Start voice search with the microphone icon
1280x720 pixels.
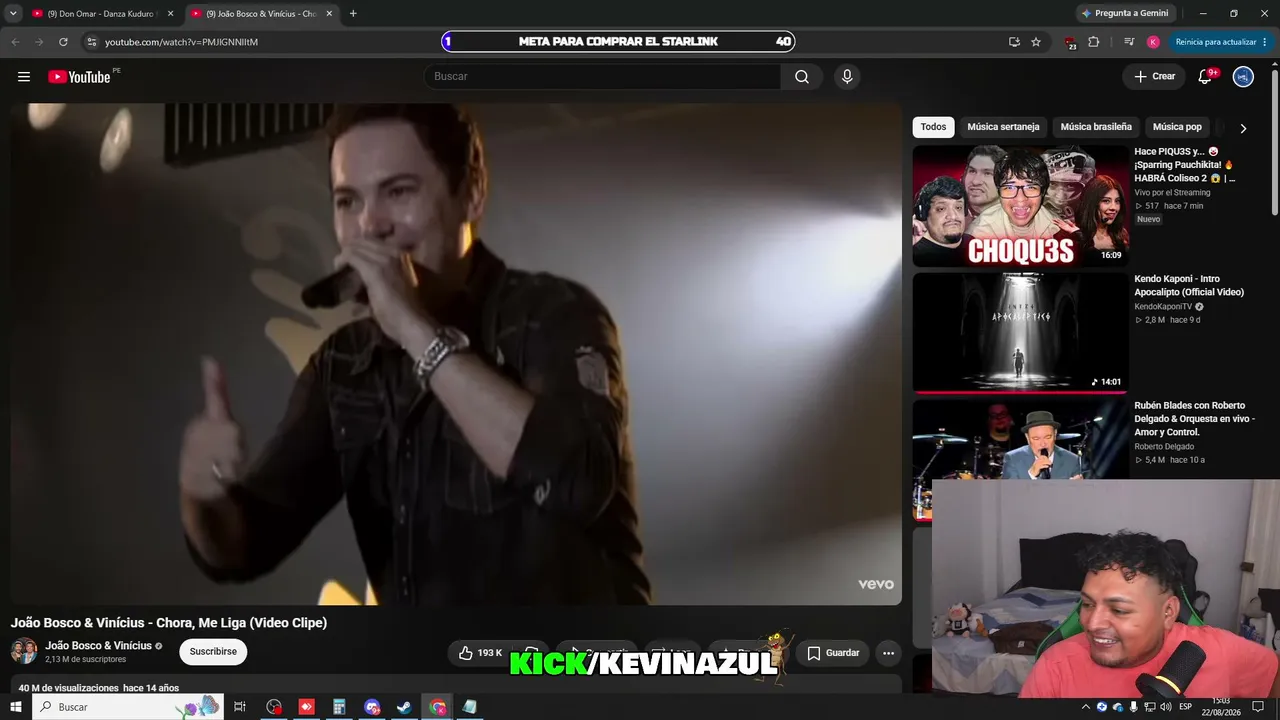(x=847, y=77)
